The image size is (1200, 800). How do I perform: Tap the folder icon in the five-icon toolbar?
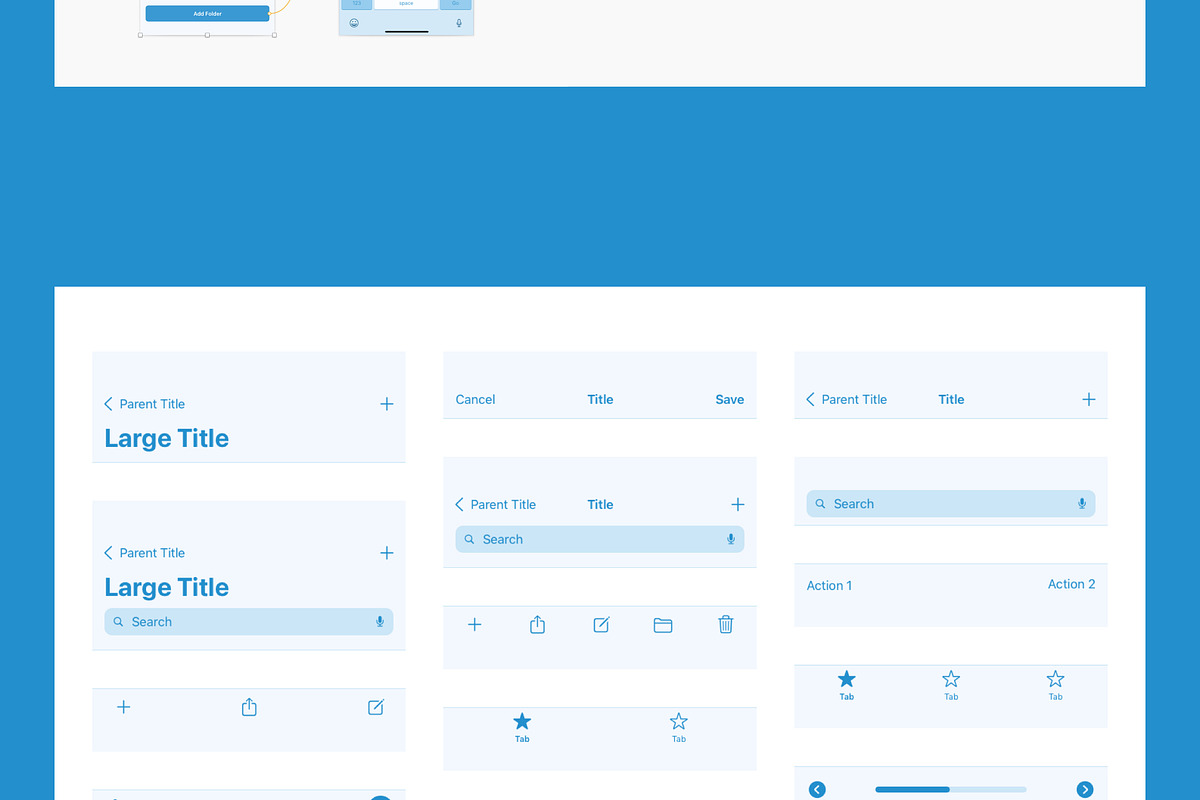click(x=663, y=625)
